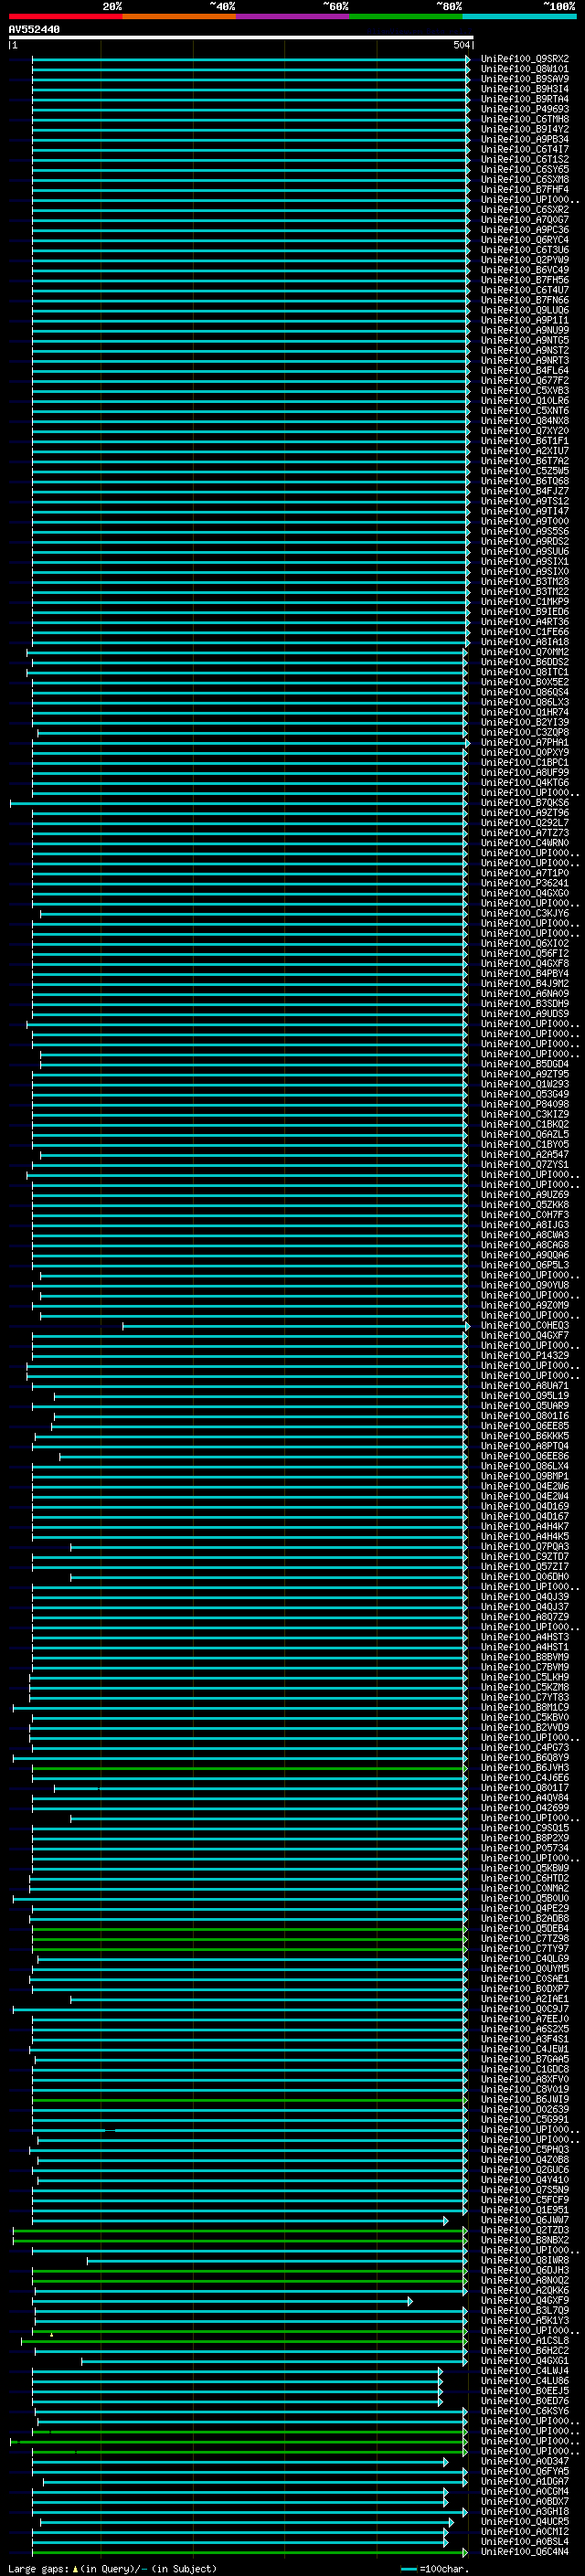Select hit label UniRef100_P49693
Screen dimensions: 585x2576
(x=524, y=109)
